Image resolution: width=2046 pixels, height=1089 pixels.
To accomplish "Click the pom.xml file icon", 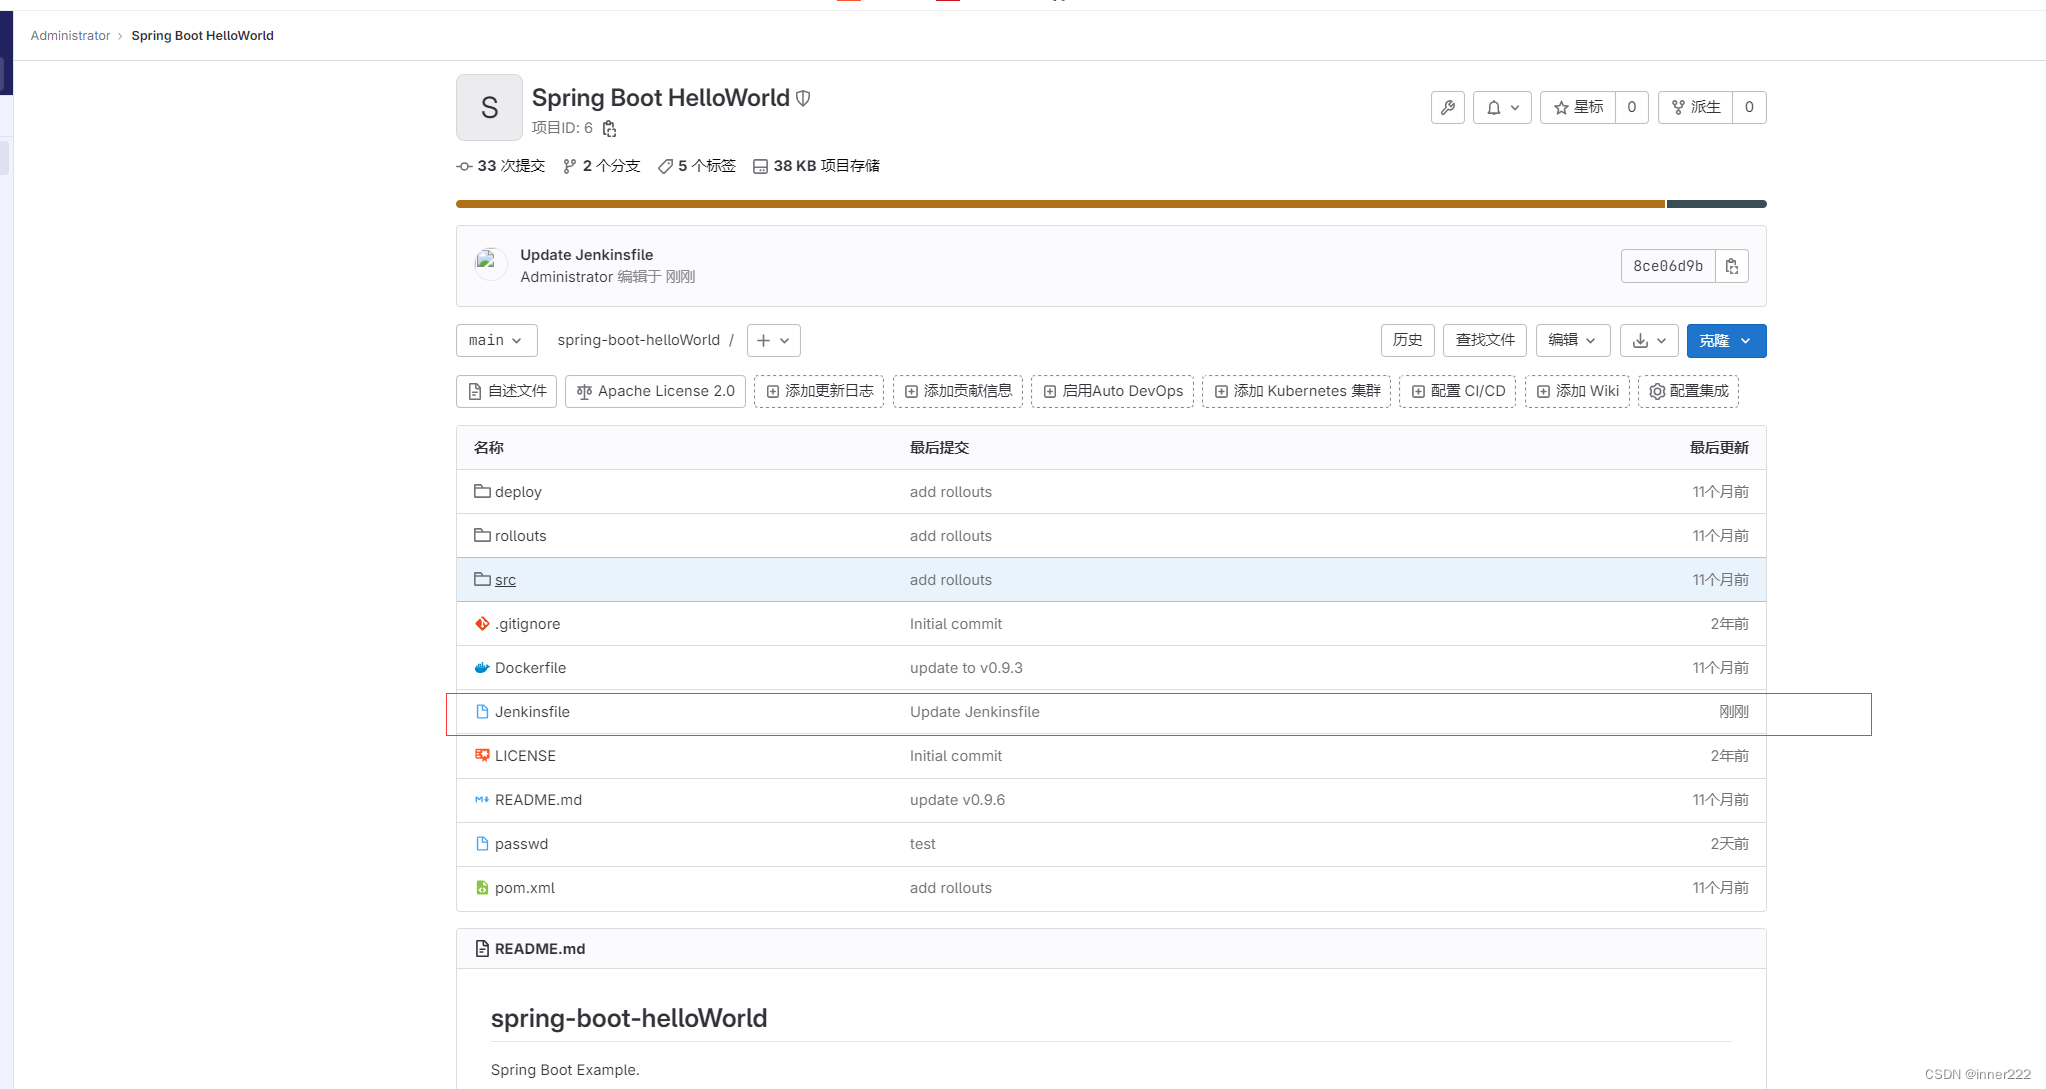I will tap(482, 887).
